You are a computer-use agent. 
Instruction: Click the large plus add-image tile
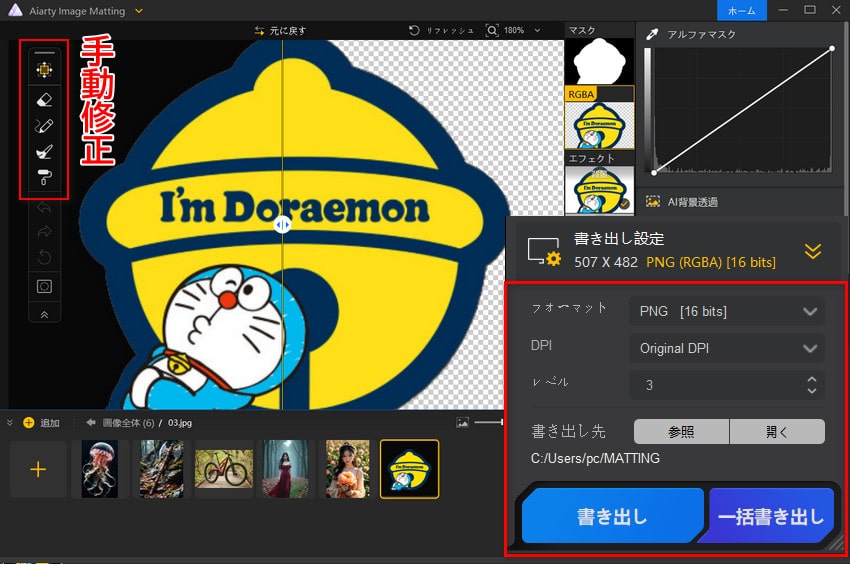click(38, 469)
